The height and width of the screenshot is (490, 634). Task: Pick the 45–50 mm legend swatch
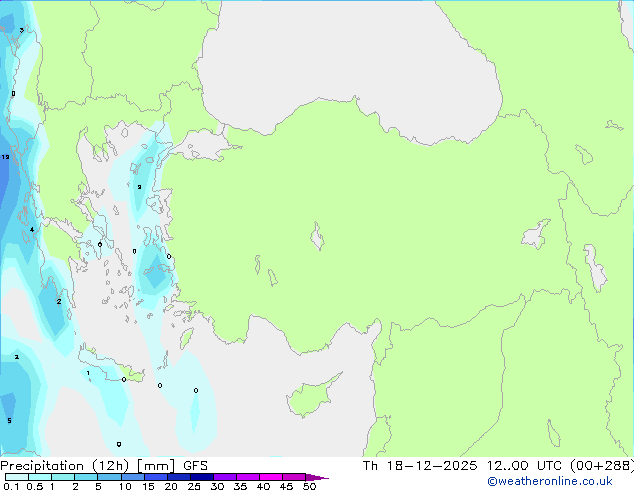pyautogui.click(x=294, y=477)
